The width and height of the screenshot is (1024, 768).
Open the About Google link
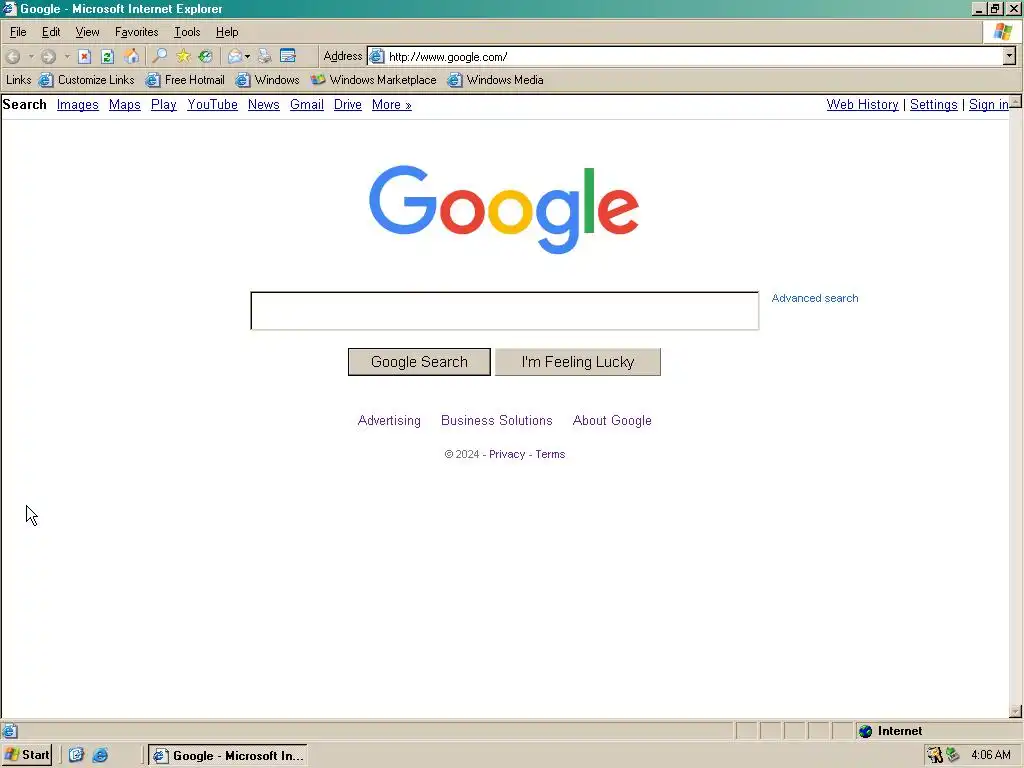click(x=613, y=421)
